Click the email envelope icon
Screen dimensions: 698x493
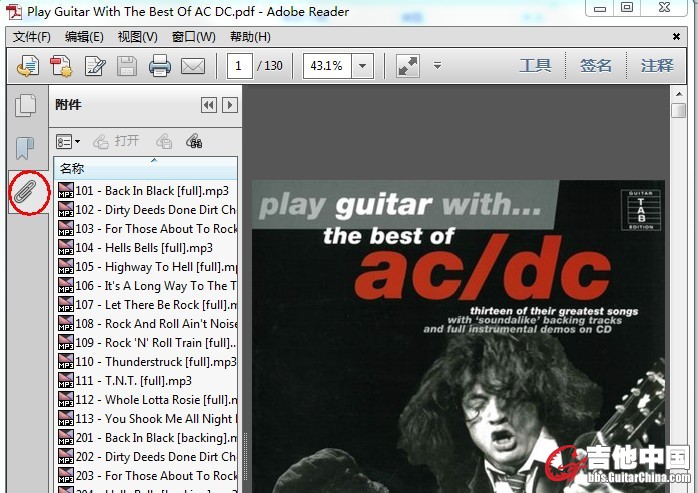click(193, 66)
